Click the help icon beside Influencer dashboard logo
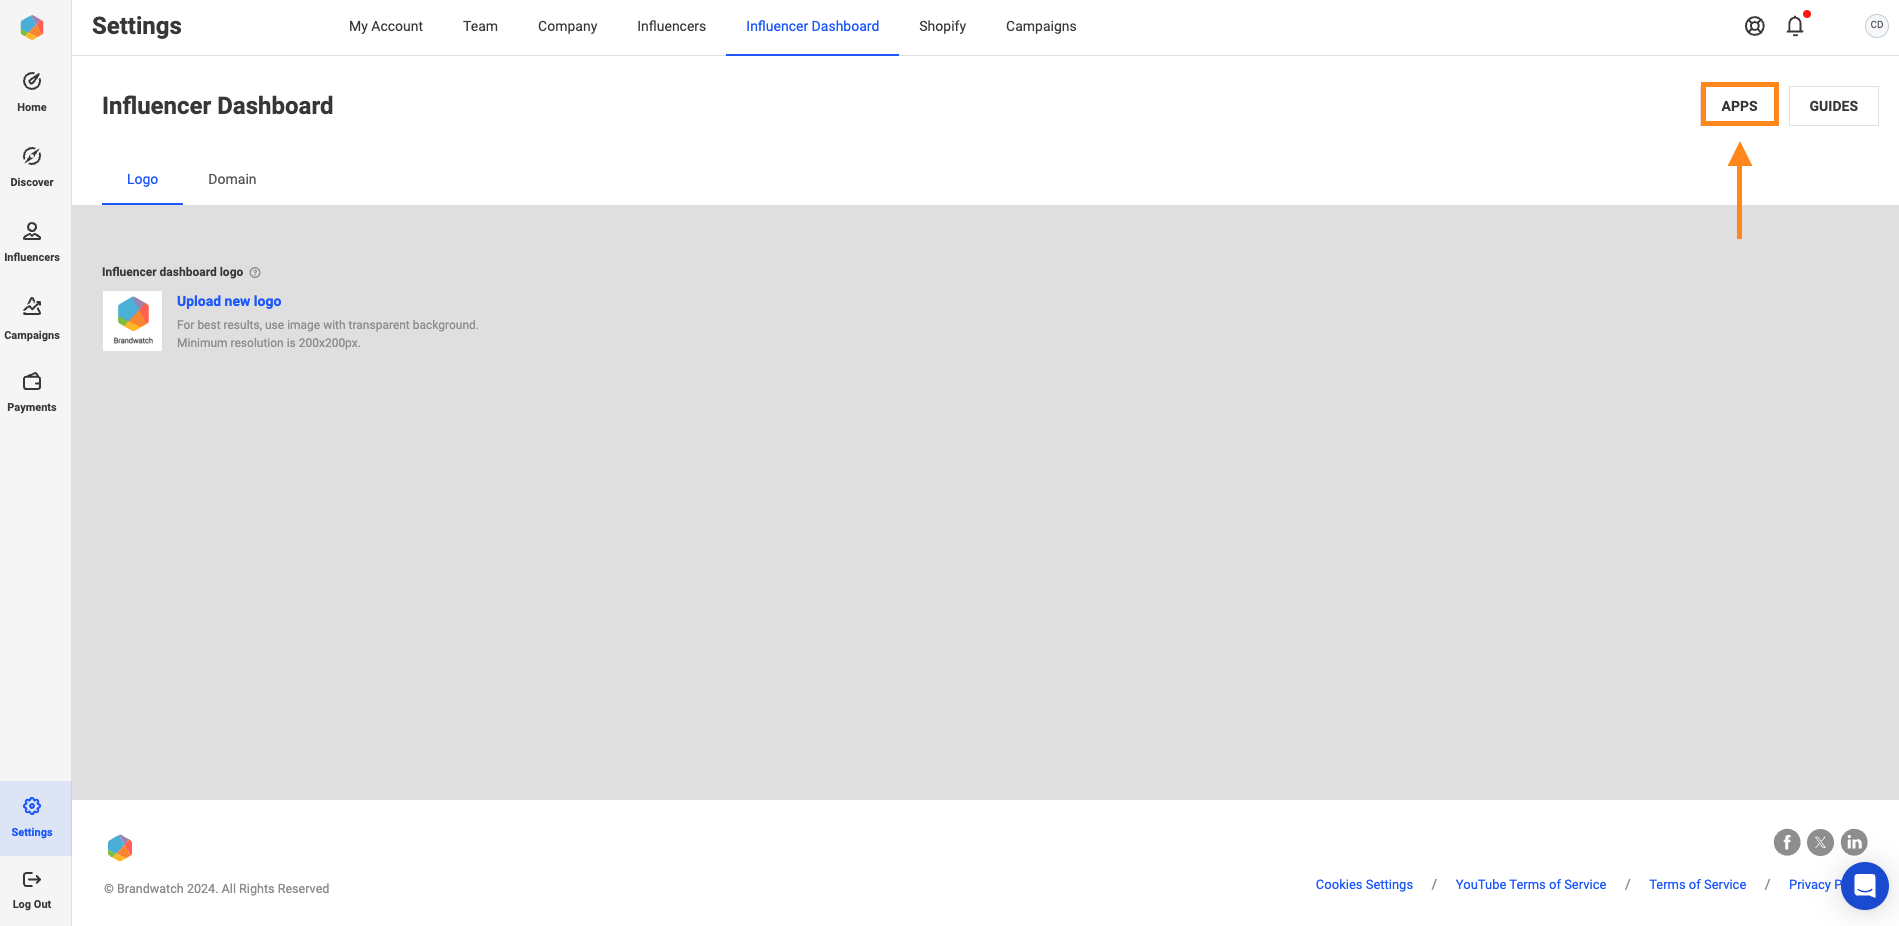1899x926 pixels. [x=255, y=272]
